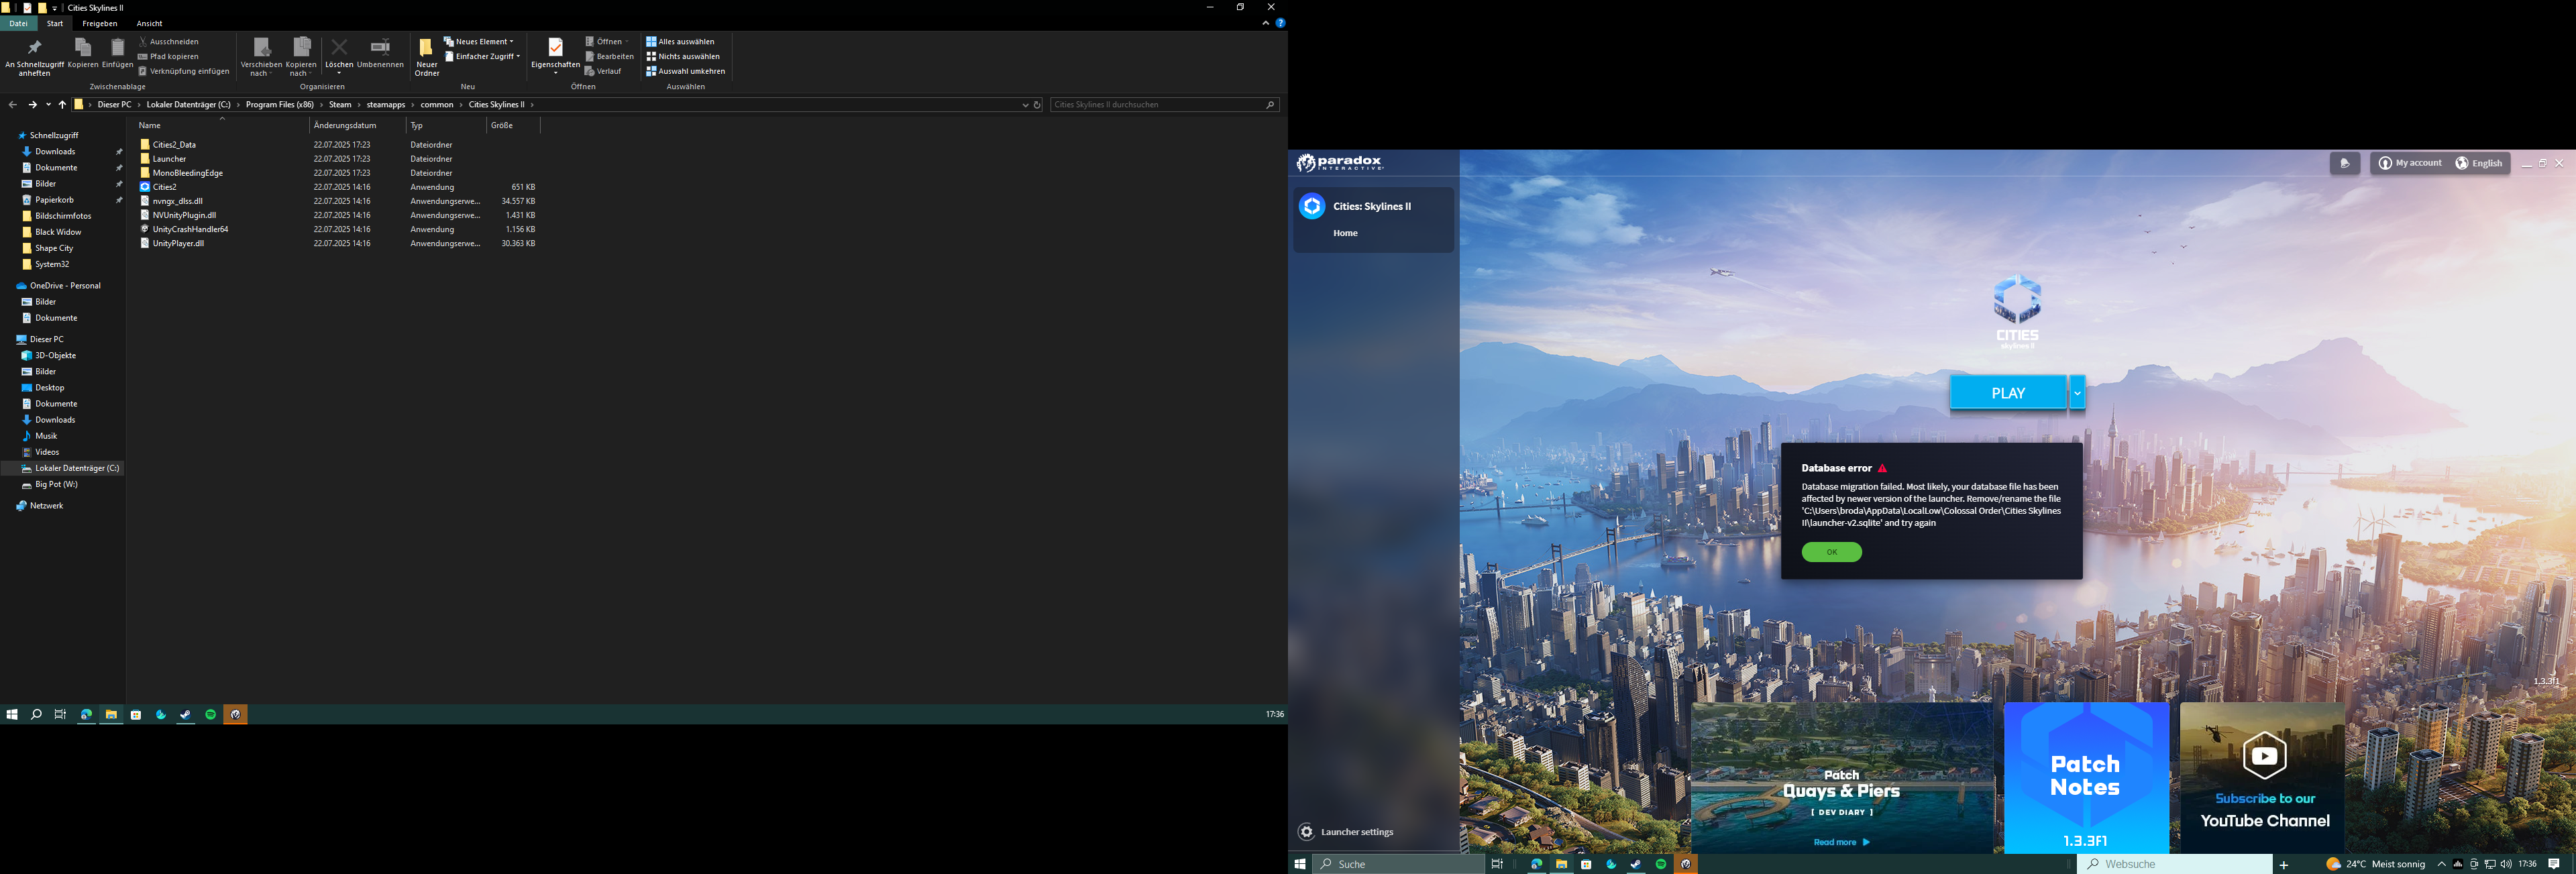Image resolution: width=2576 pixels, height=874 pixels.
Task: Open Explorer help question-mark icon
Action: pyautogui.click(x=1280, y=23)
